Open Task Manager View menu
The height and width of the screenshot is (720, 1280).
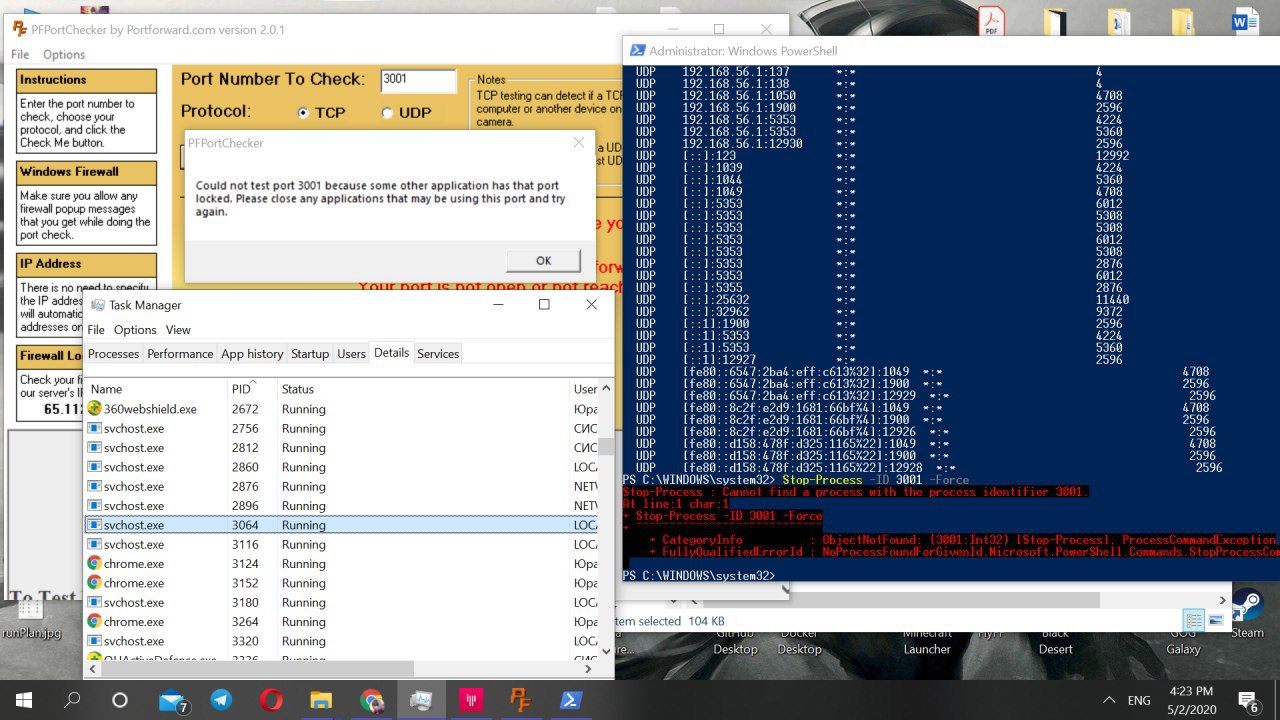point(178,330)
